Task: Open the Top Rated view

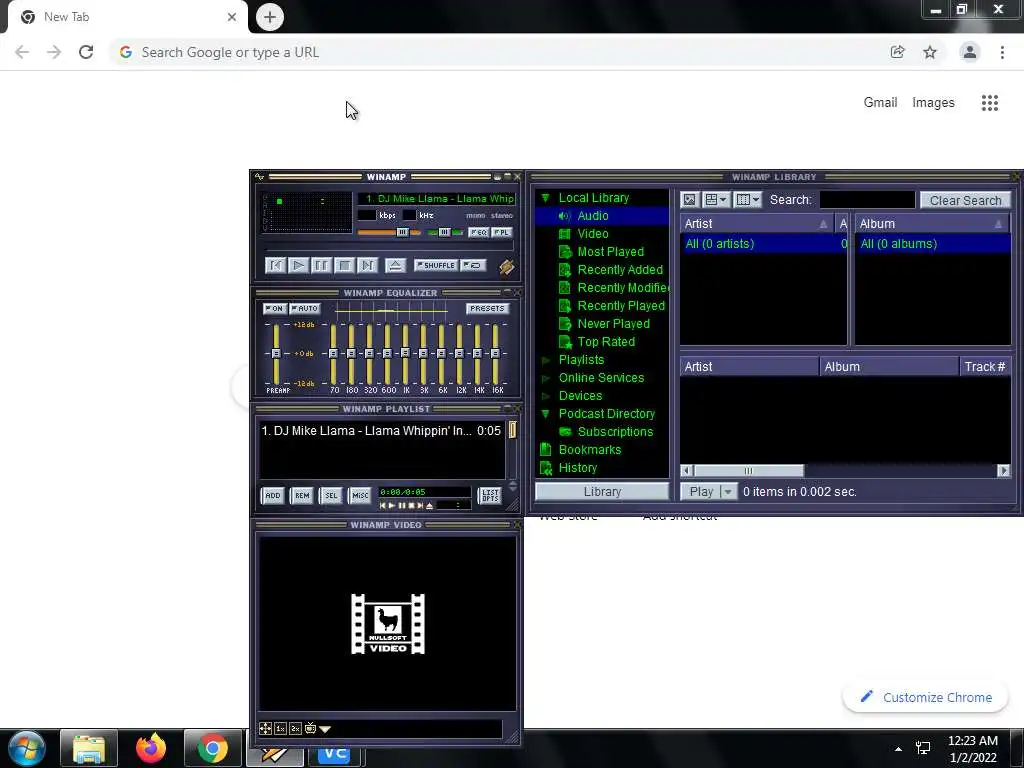Action: 605,342
